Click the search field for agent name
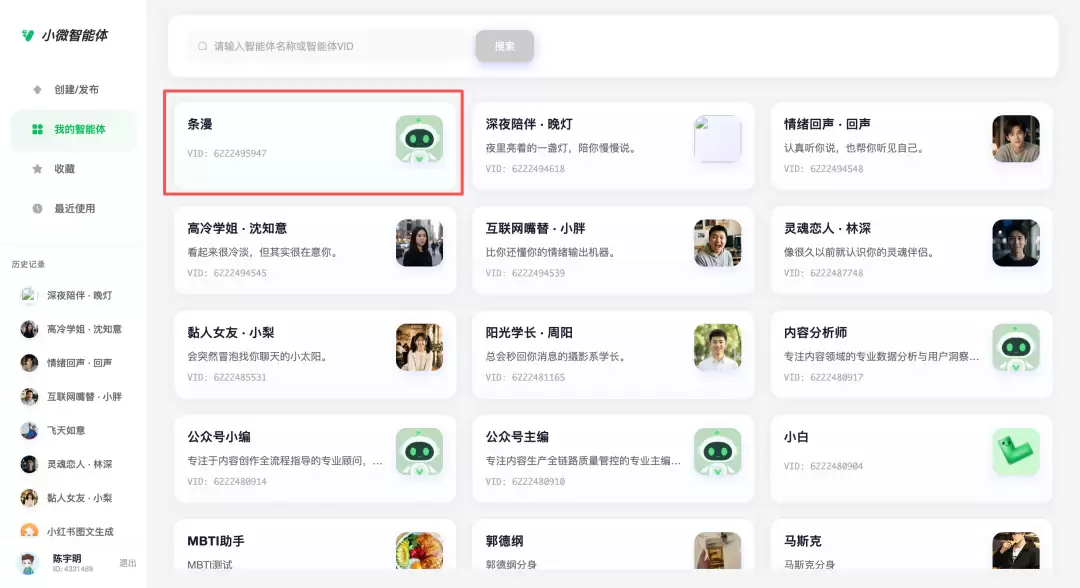 331,46
